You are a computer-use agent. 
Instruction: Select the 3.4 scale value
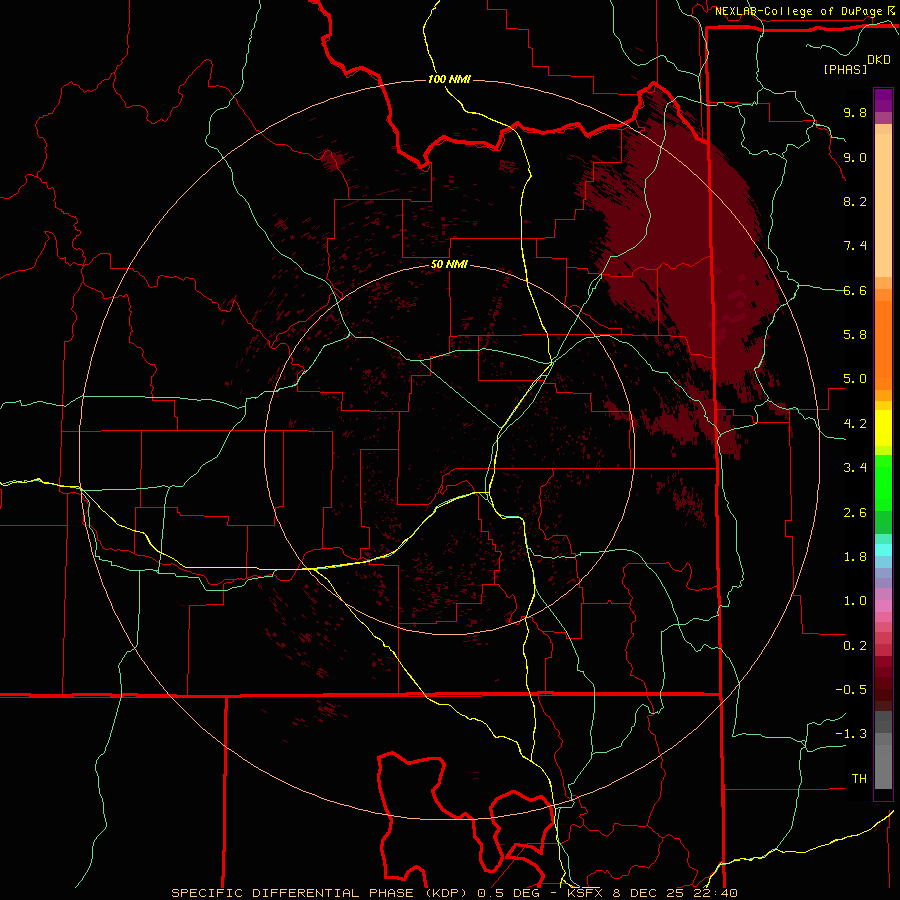[855, 468]
